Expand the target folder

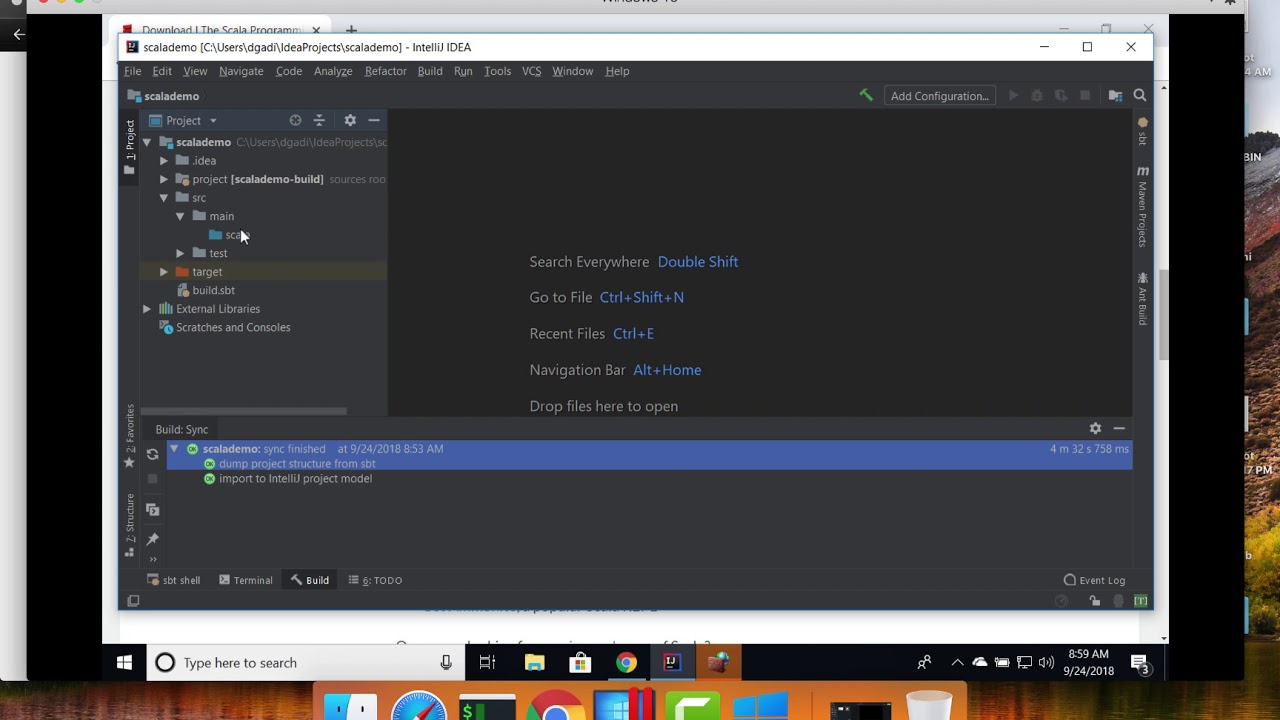pos(164,272)
